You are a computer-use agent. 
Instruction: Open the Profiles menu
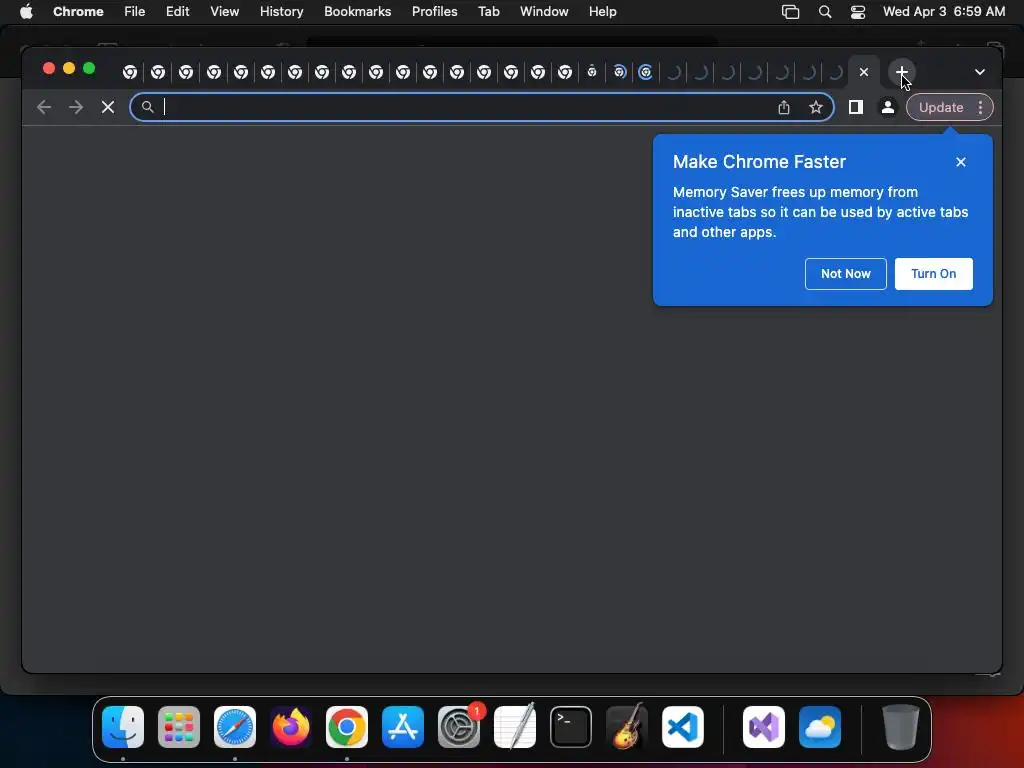point(434,12)
